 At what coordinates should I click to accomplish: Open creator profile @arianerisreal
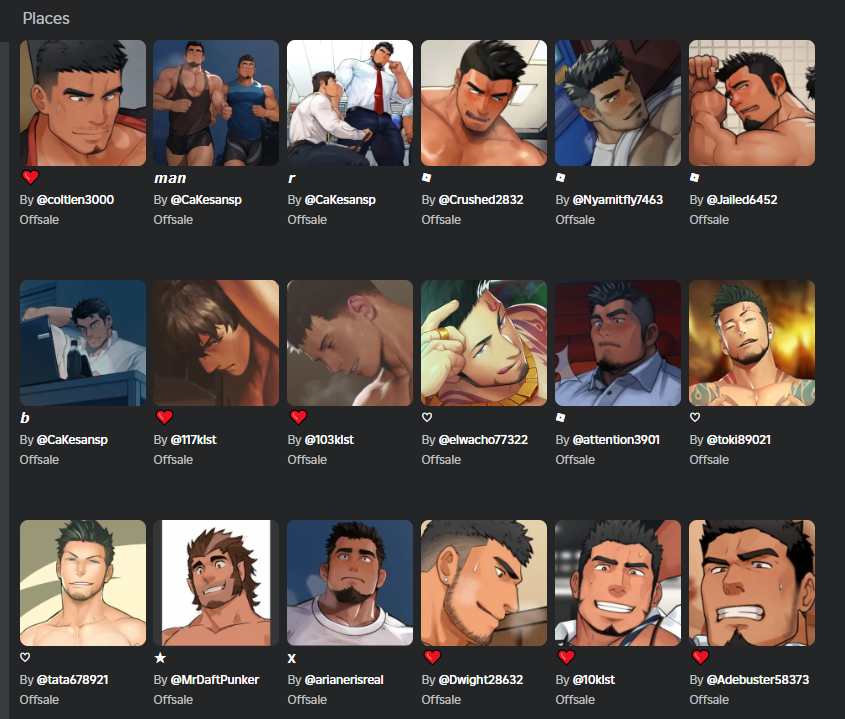coord(344,680)
